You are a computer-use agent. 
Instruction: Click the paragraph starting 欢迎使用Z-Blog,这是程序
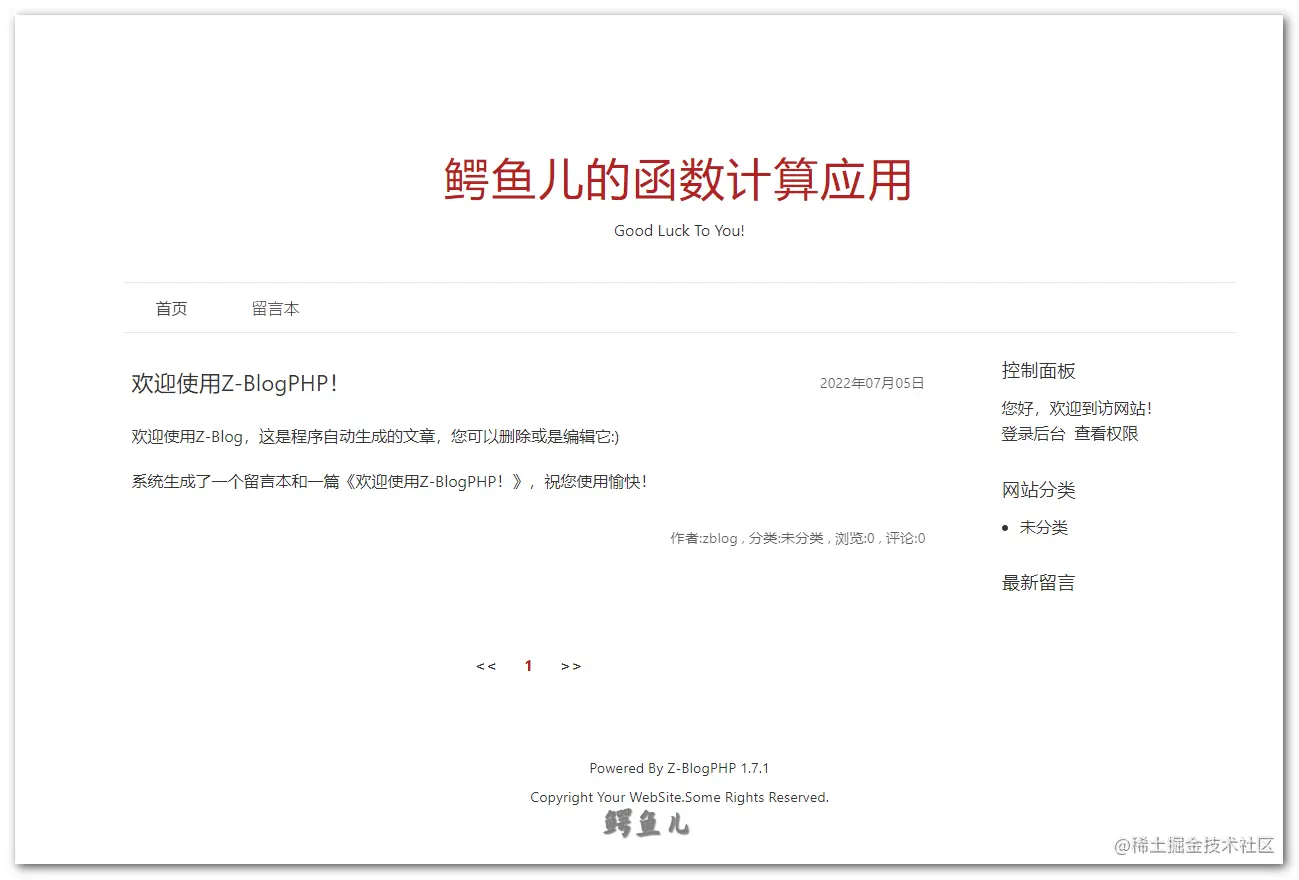pyautogui.click(x=375, y=436)
